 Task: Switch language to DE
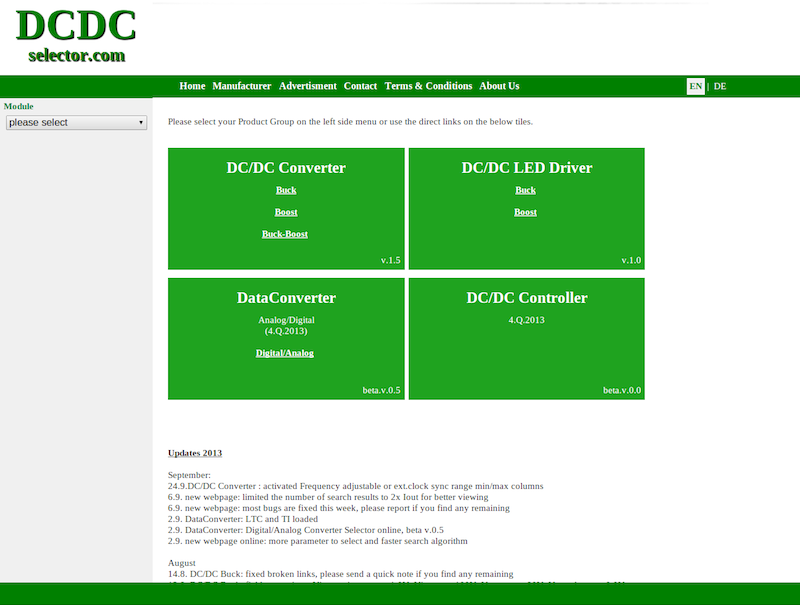720,86
